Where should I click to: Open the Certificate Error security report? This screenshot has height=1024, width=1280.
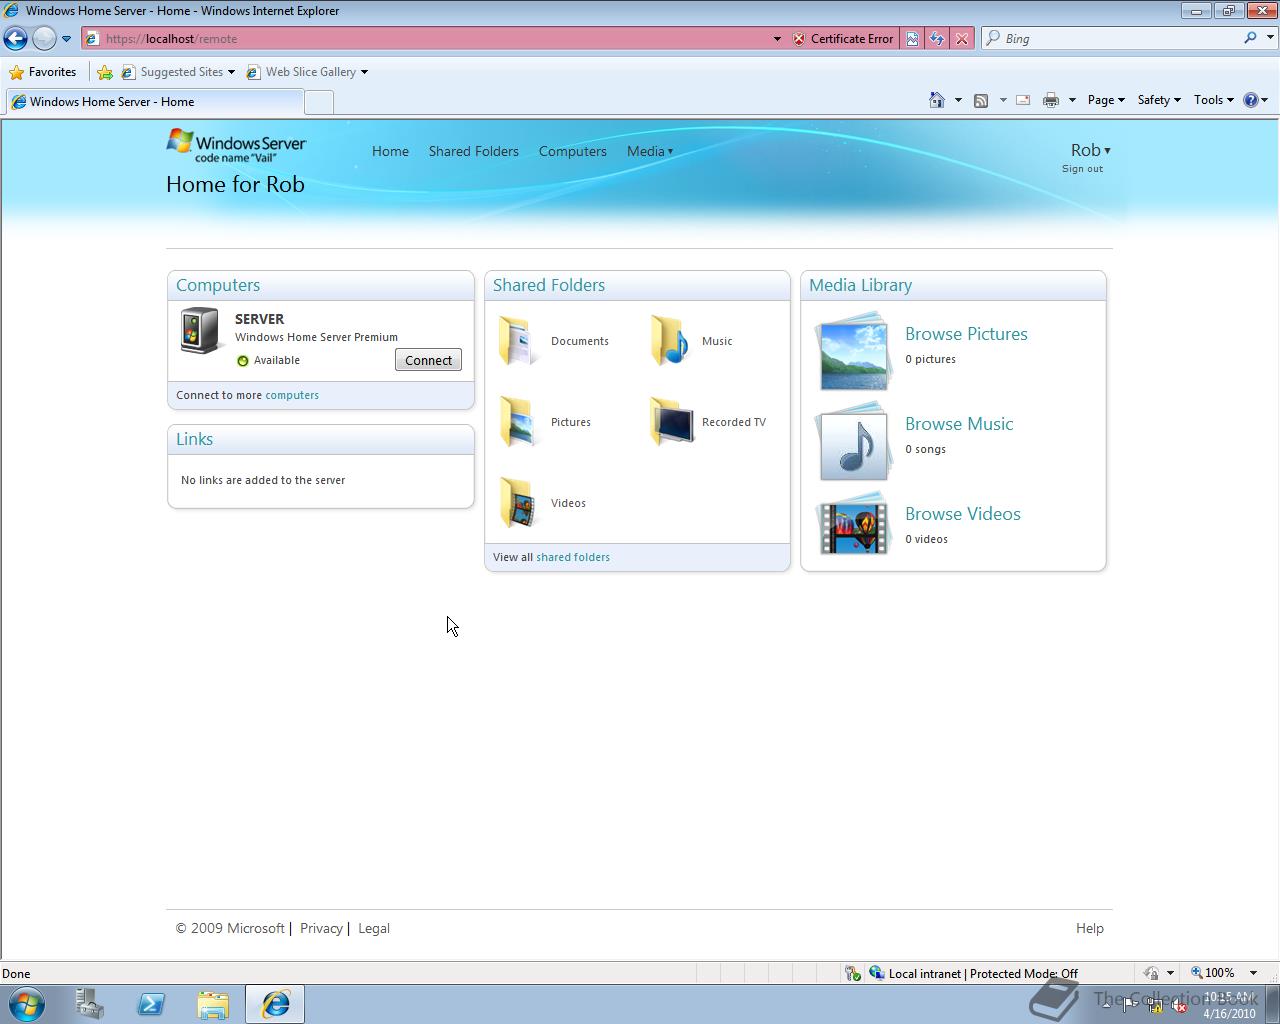(x=843, y=39)
